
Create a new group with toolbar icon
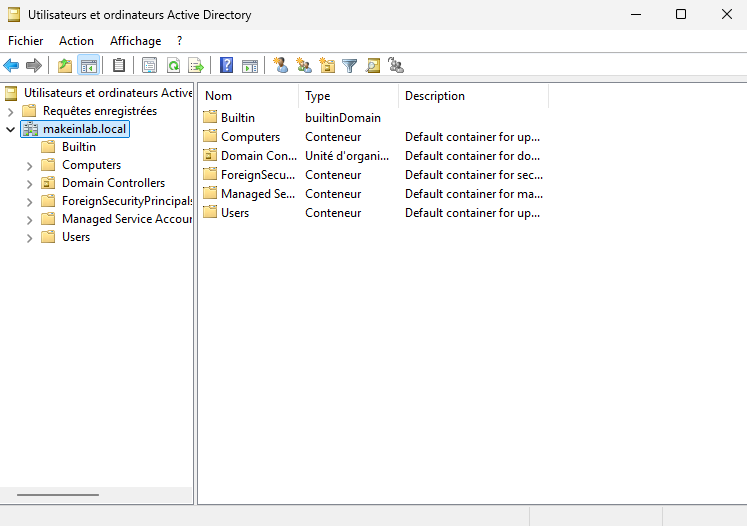[x=304, y=66]
